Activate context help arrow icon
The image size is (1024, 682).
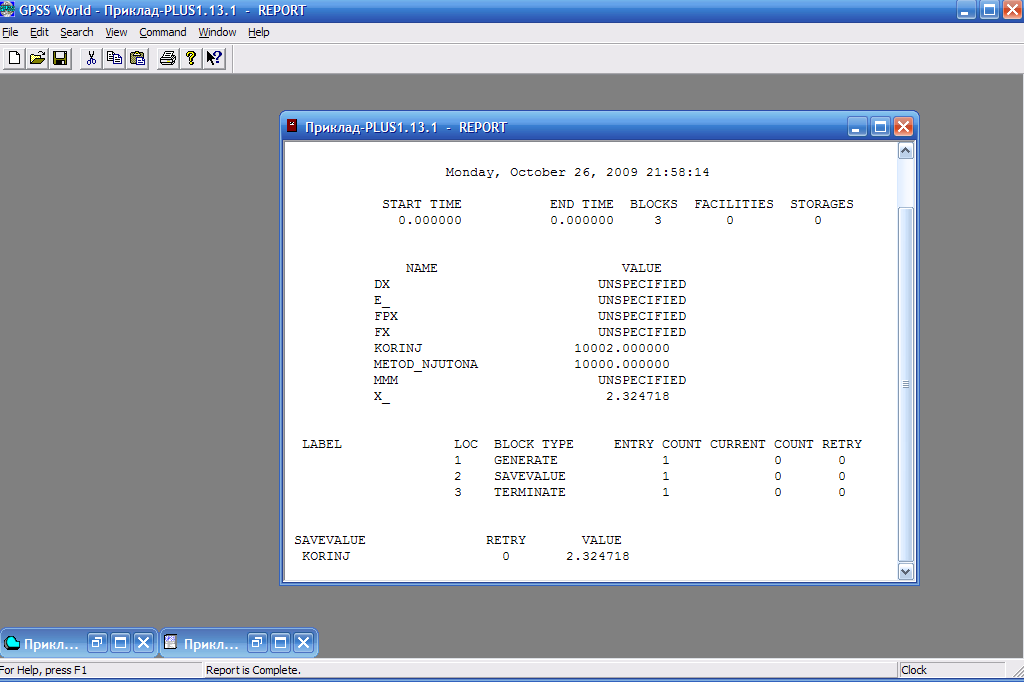pos(214,58)
